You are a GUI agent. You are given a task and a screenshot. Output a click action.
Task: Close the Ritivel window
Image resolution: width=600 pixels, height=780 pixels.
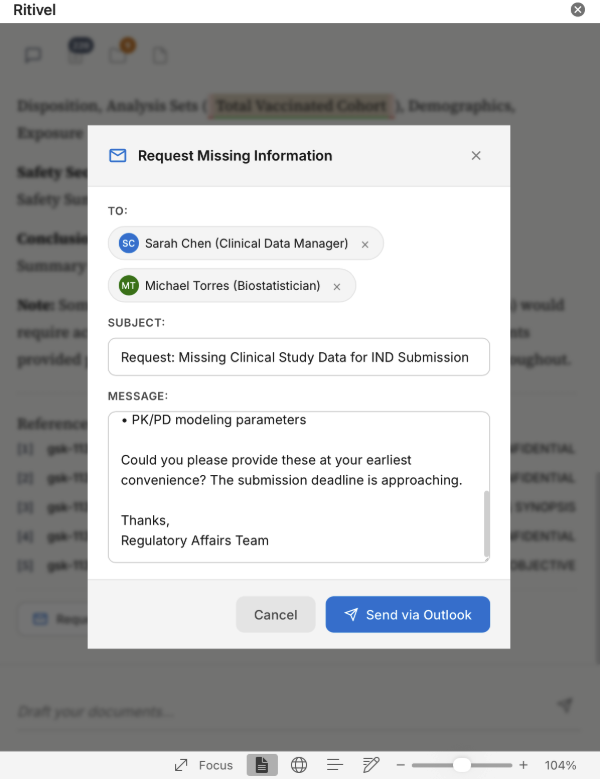[x=577, y=9]
